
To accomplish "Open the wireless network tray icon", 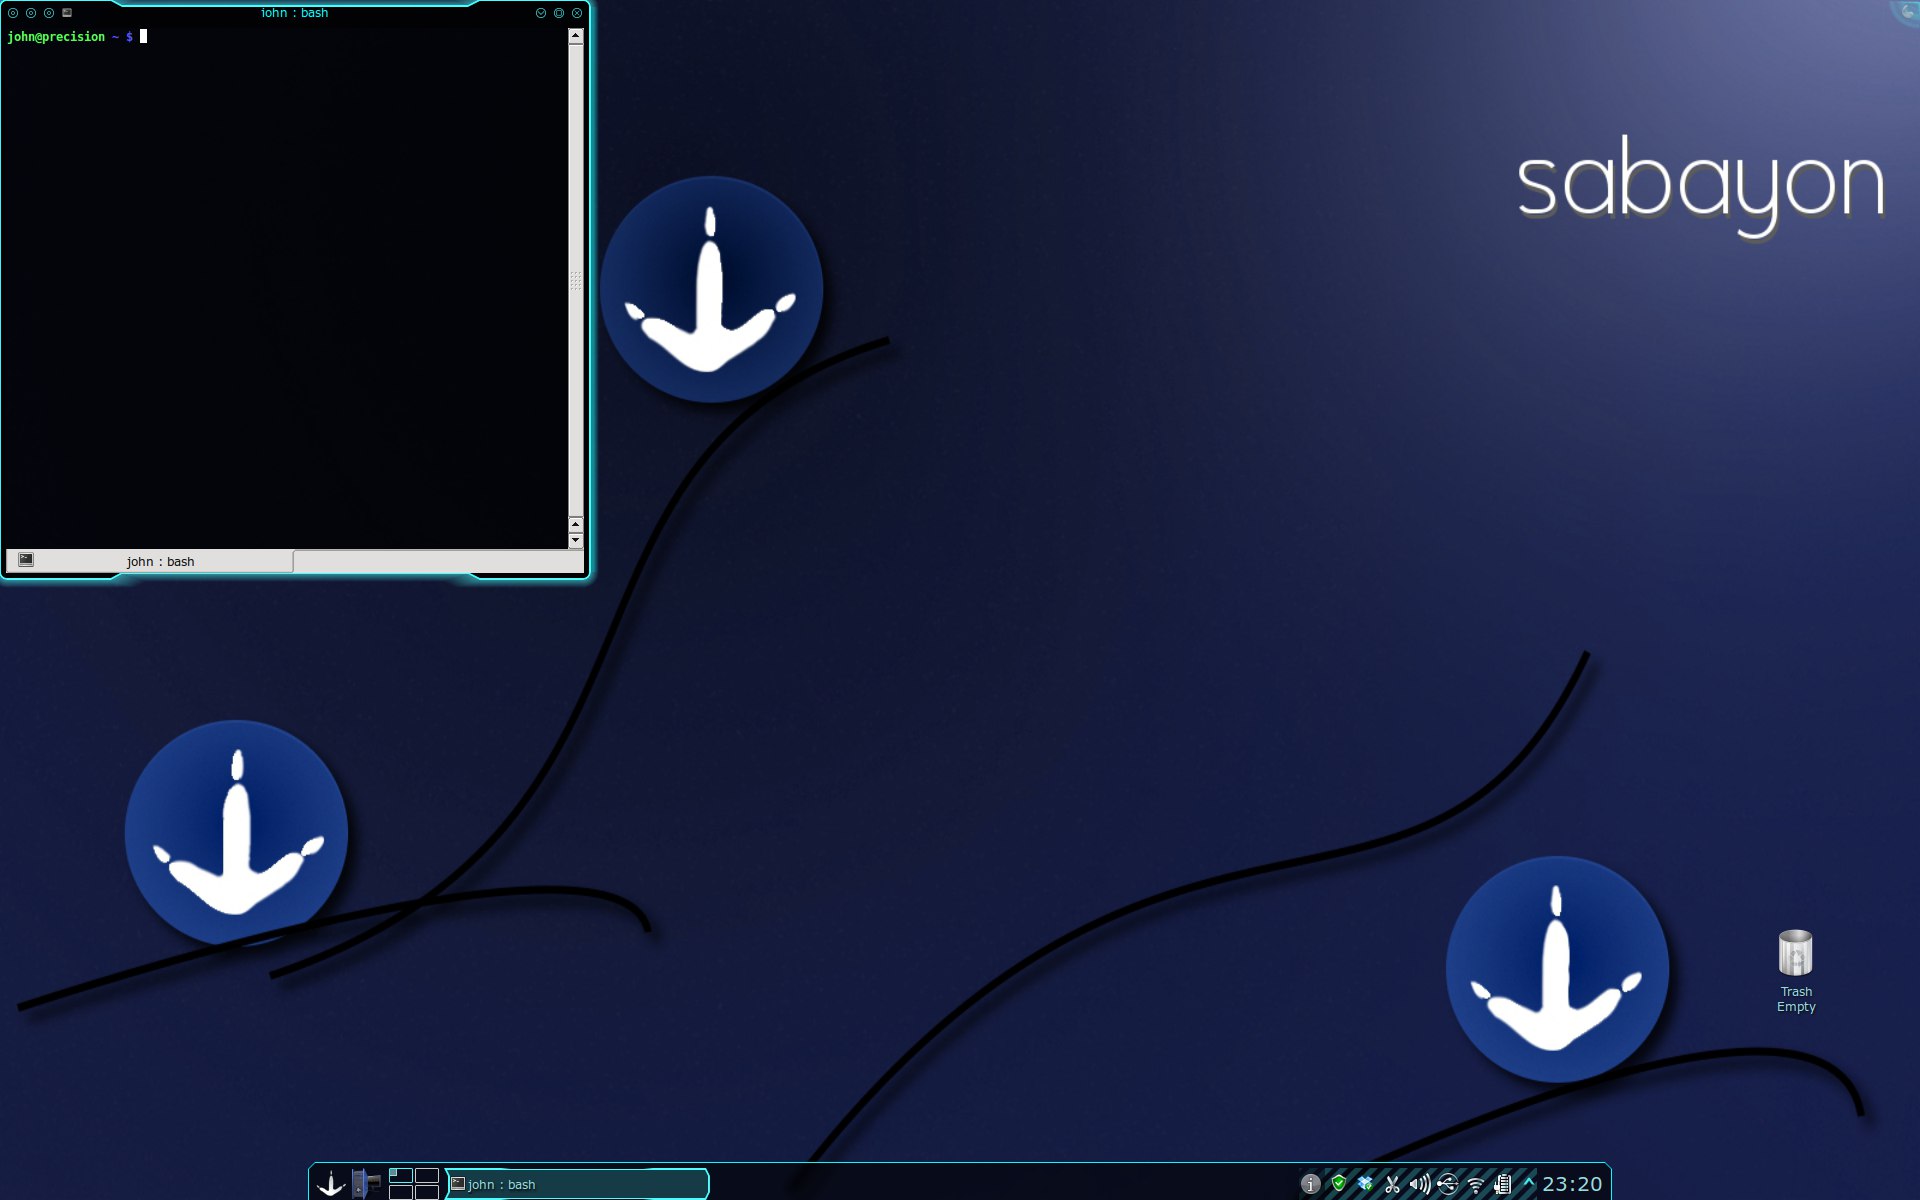I will [1475, 1185].
